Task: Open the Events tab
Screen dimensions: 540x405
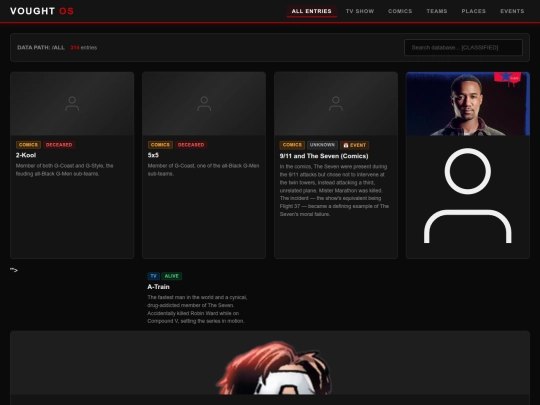Action: coord(512,11)
